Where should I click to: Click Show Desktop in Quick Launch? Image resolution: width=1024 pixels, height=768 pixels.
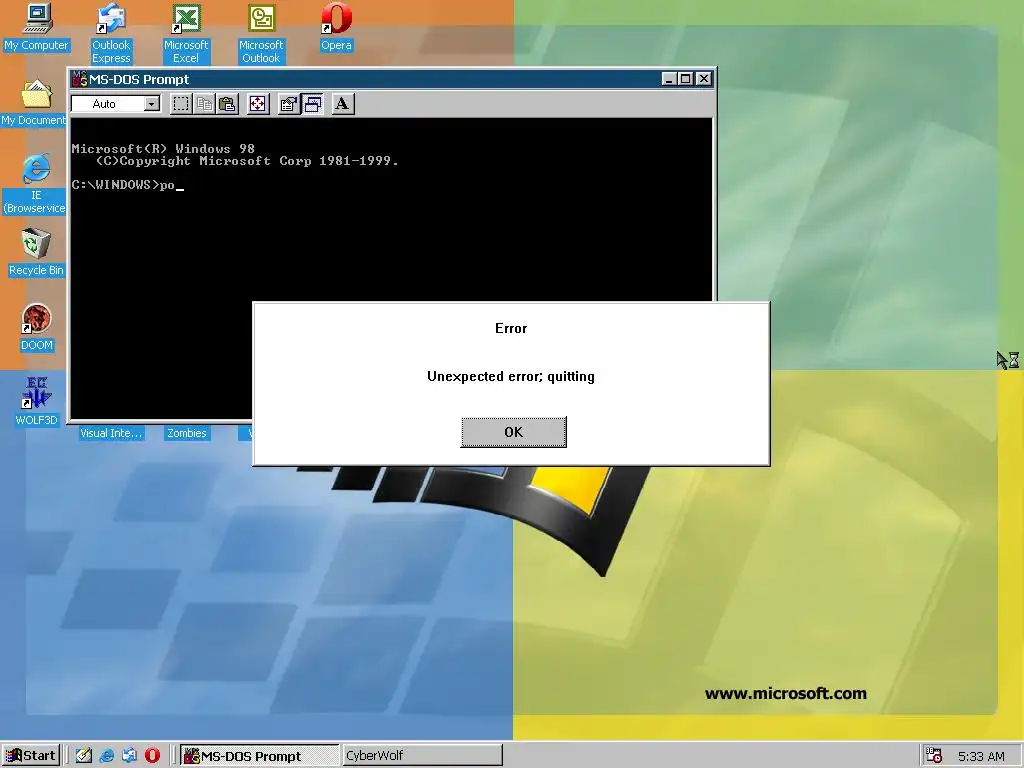[x=84, y=756]
